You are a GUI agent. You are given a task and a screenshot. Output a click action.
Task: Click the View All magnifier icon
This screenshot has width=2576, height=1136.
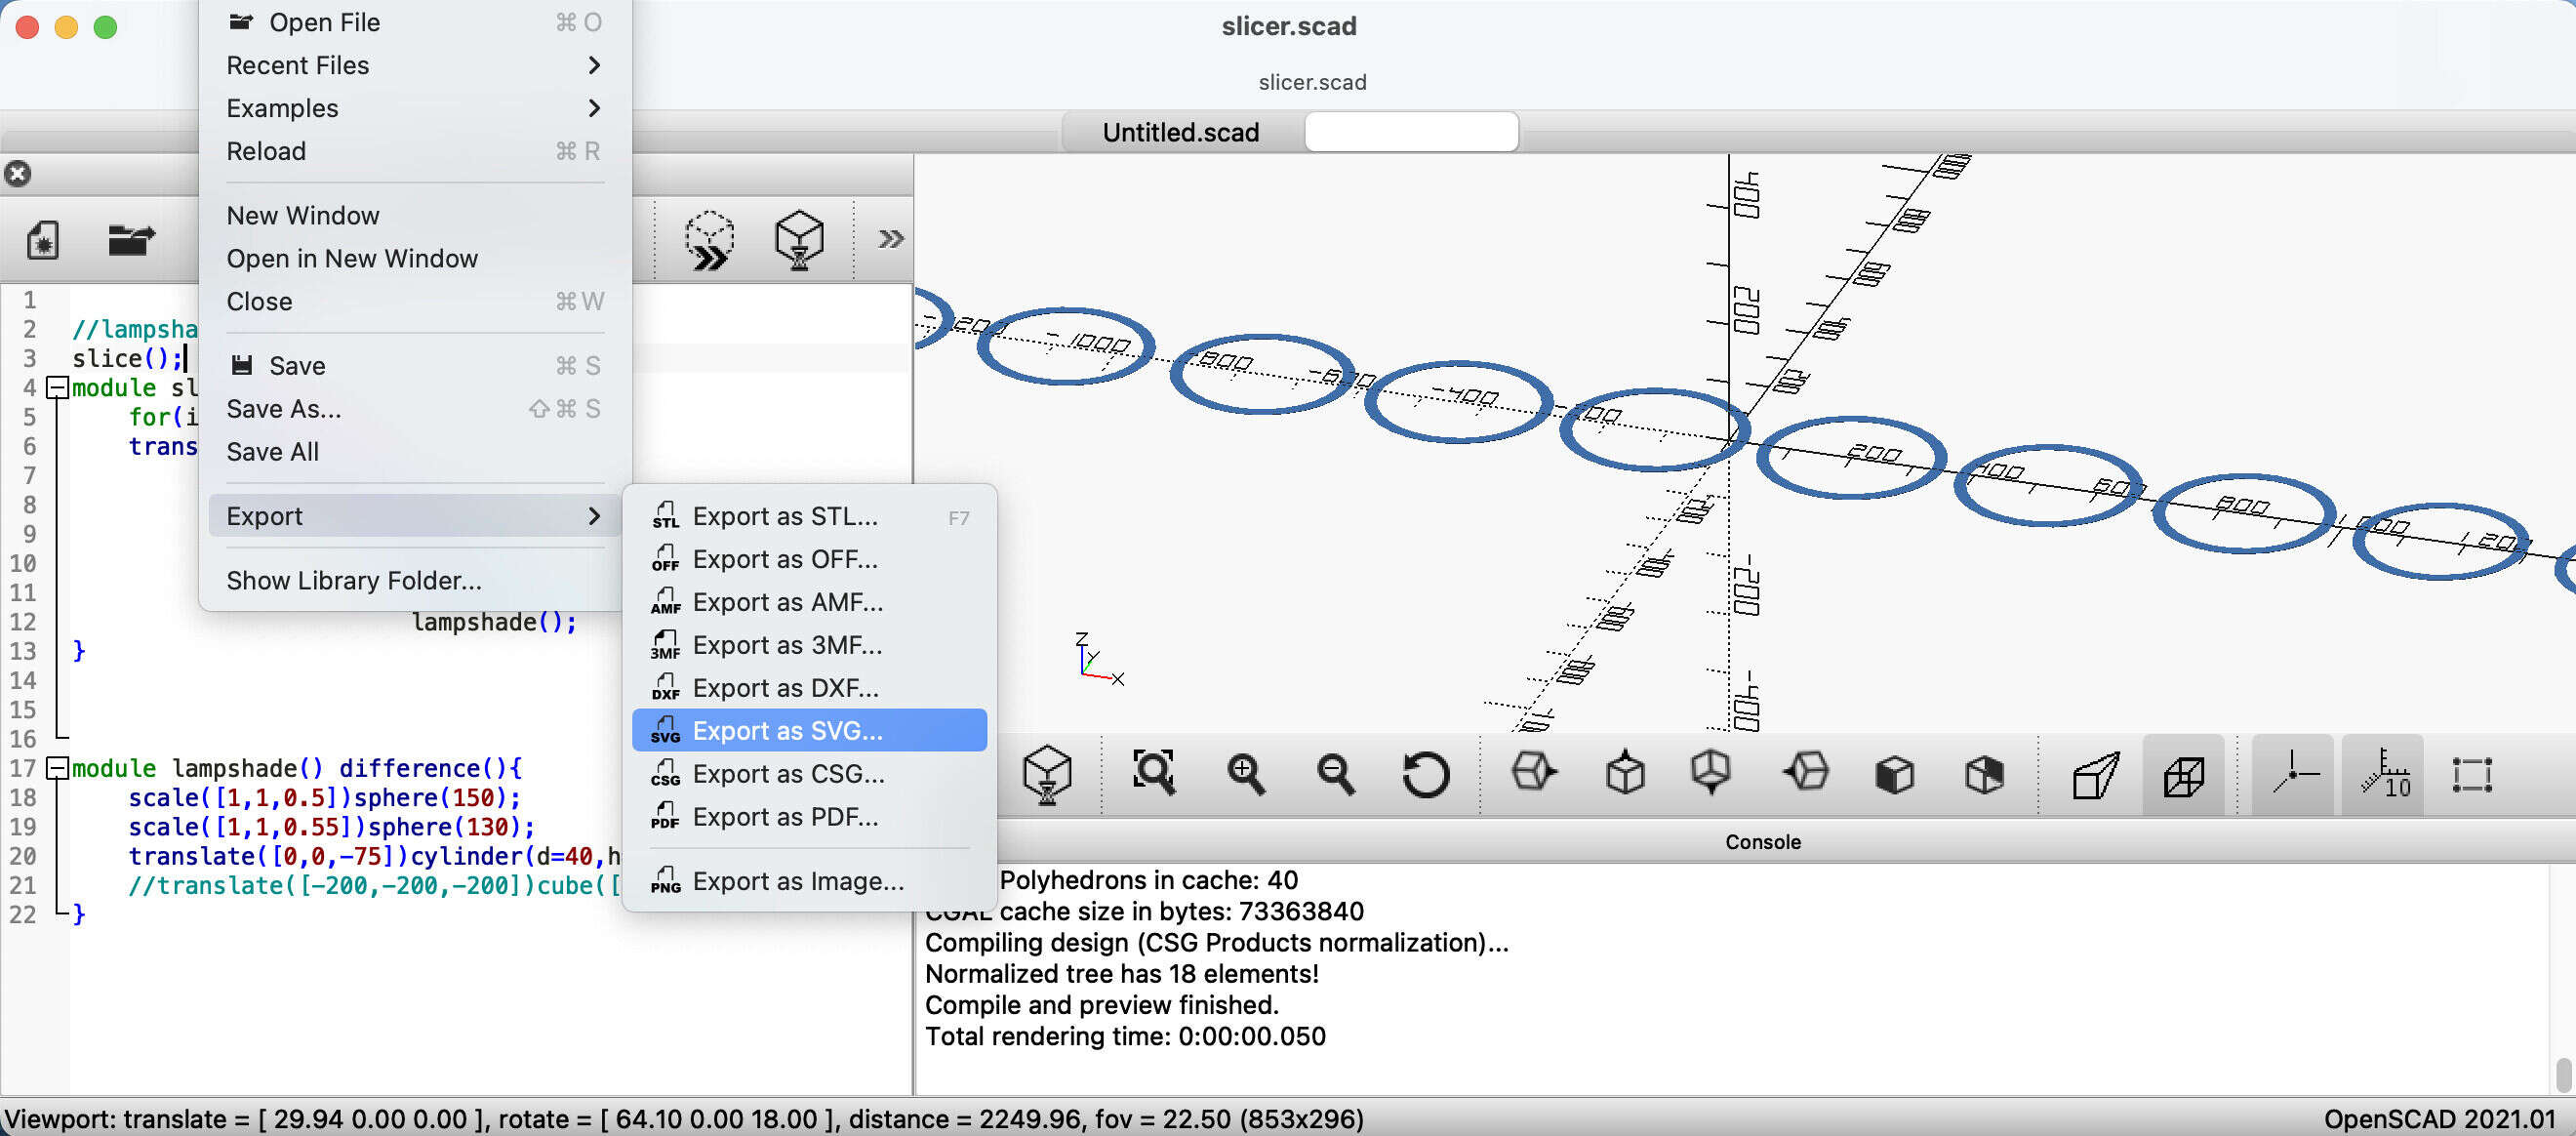click(x=1153, y=773)
